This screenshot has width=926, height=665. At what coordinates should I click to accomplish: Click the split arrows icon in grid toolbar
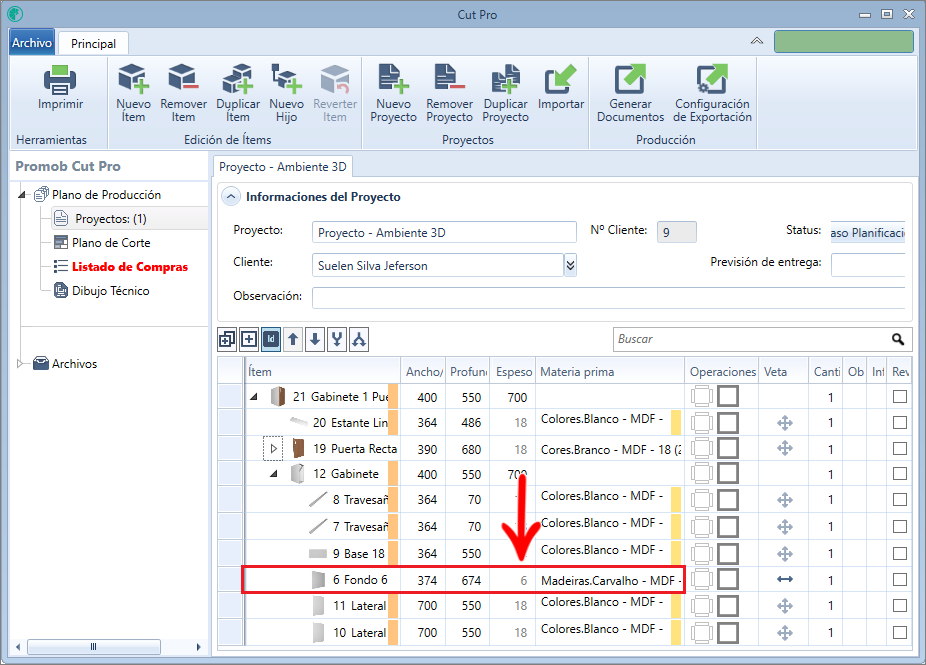358,340
